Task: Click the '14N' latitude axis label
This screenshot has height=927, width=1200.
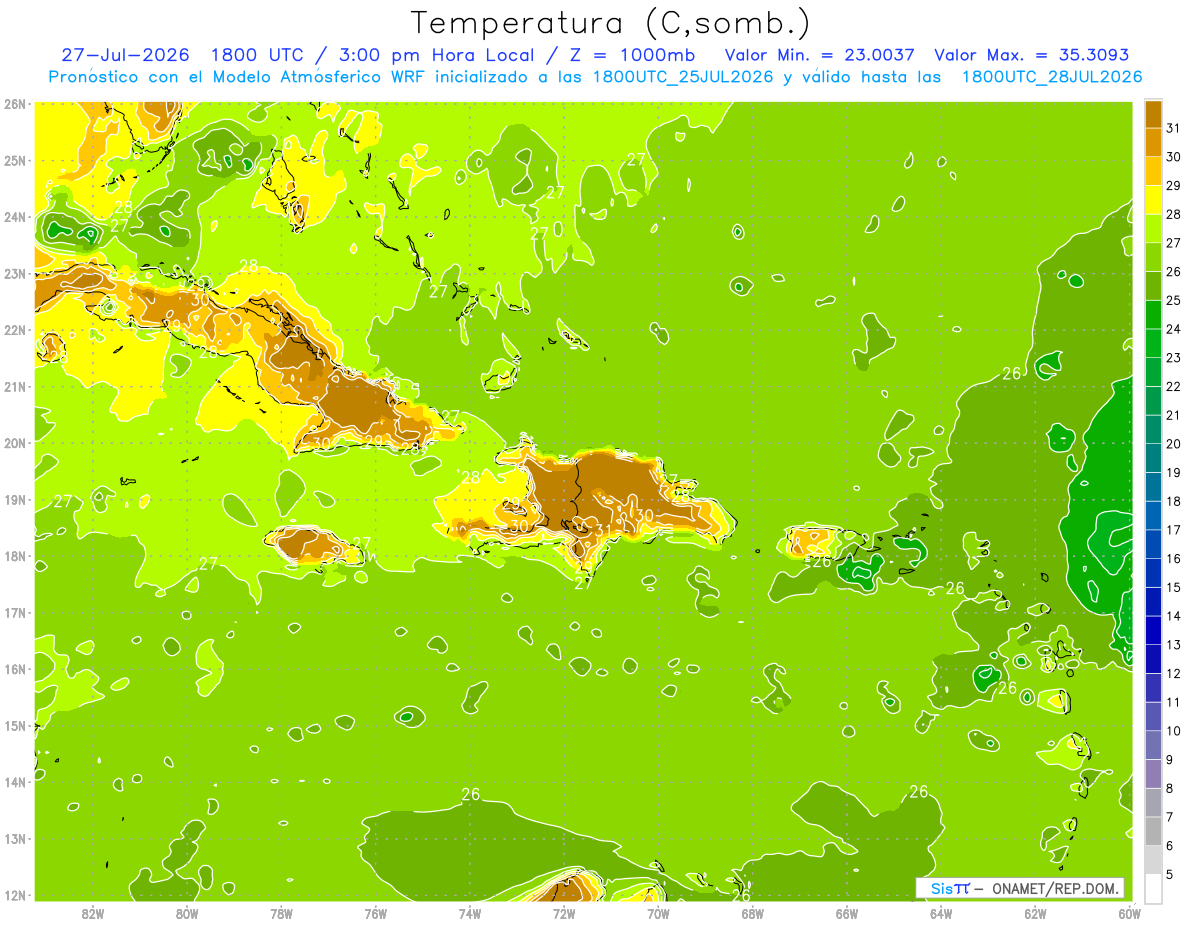Action: [15, 782]
